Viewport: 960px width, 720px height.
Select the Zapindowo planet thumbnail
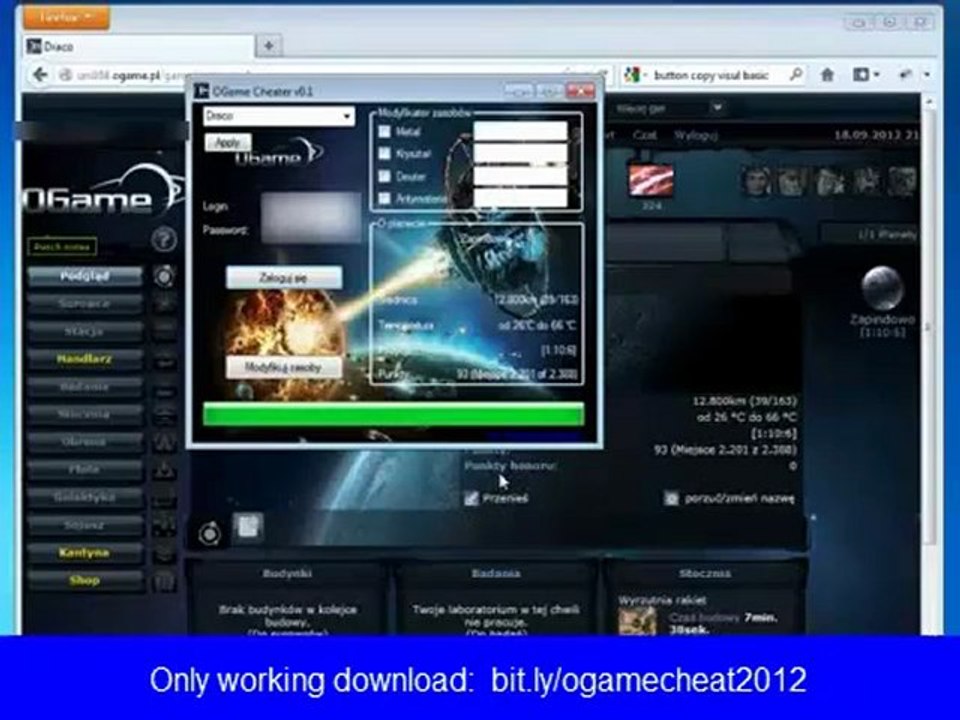coord(882,288)
